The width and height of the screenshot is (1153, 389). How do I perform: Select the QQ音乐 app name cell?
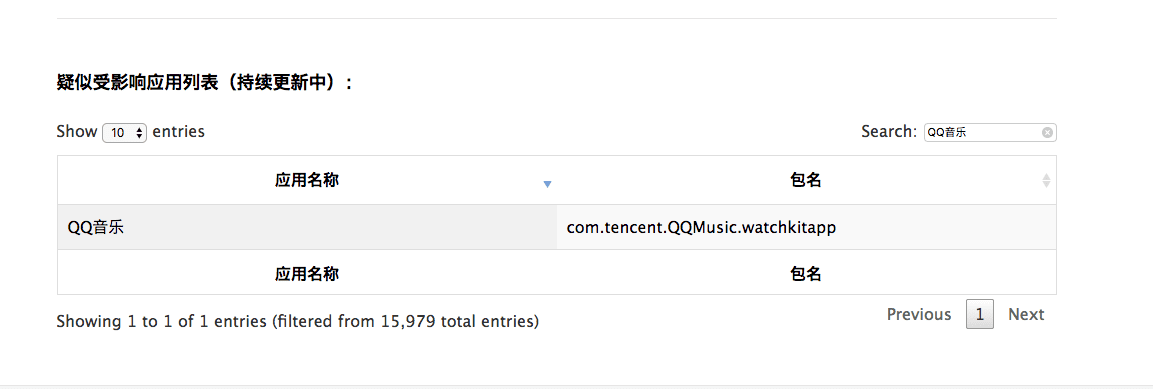click(x=307, y=227)
